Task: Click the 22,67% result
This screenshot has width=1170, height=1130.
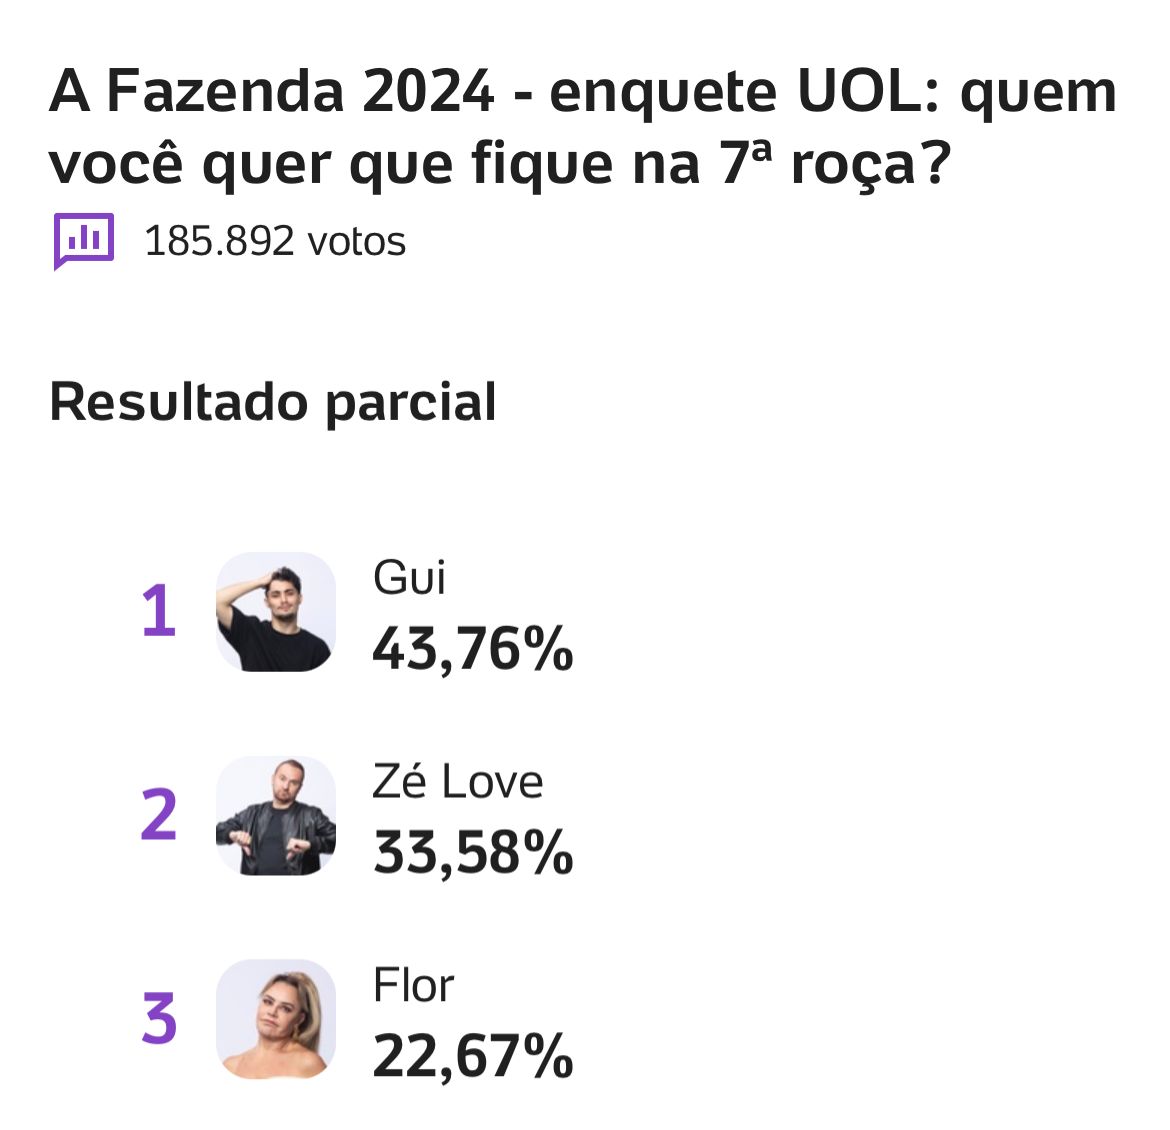Action: 473,1057
